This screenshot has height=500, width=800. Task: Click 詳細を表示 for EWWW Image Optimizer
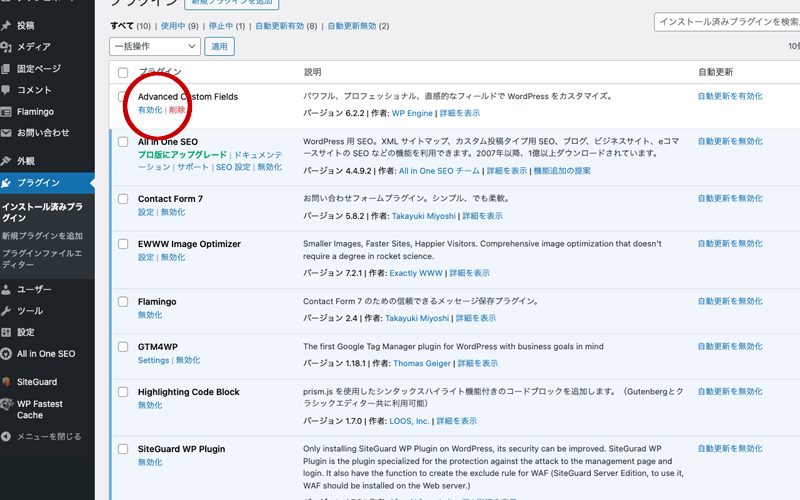[469, 273]
